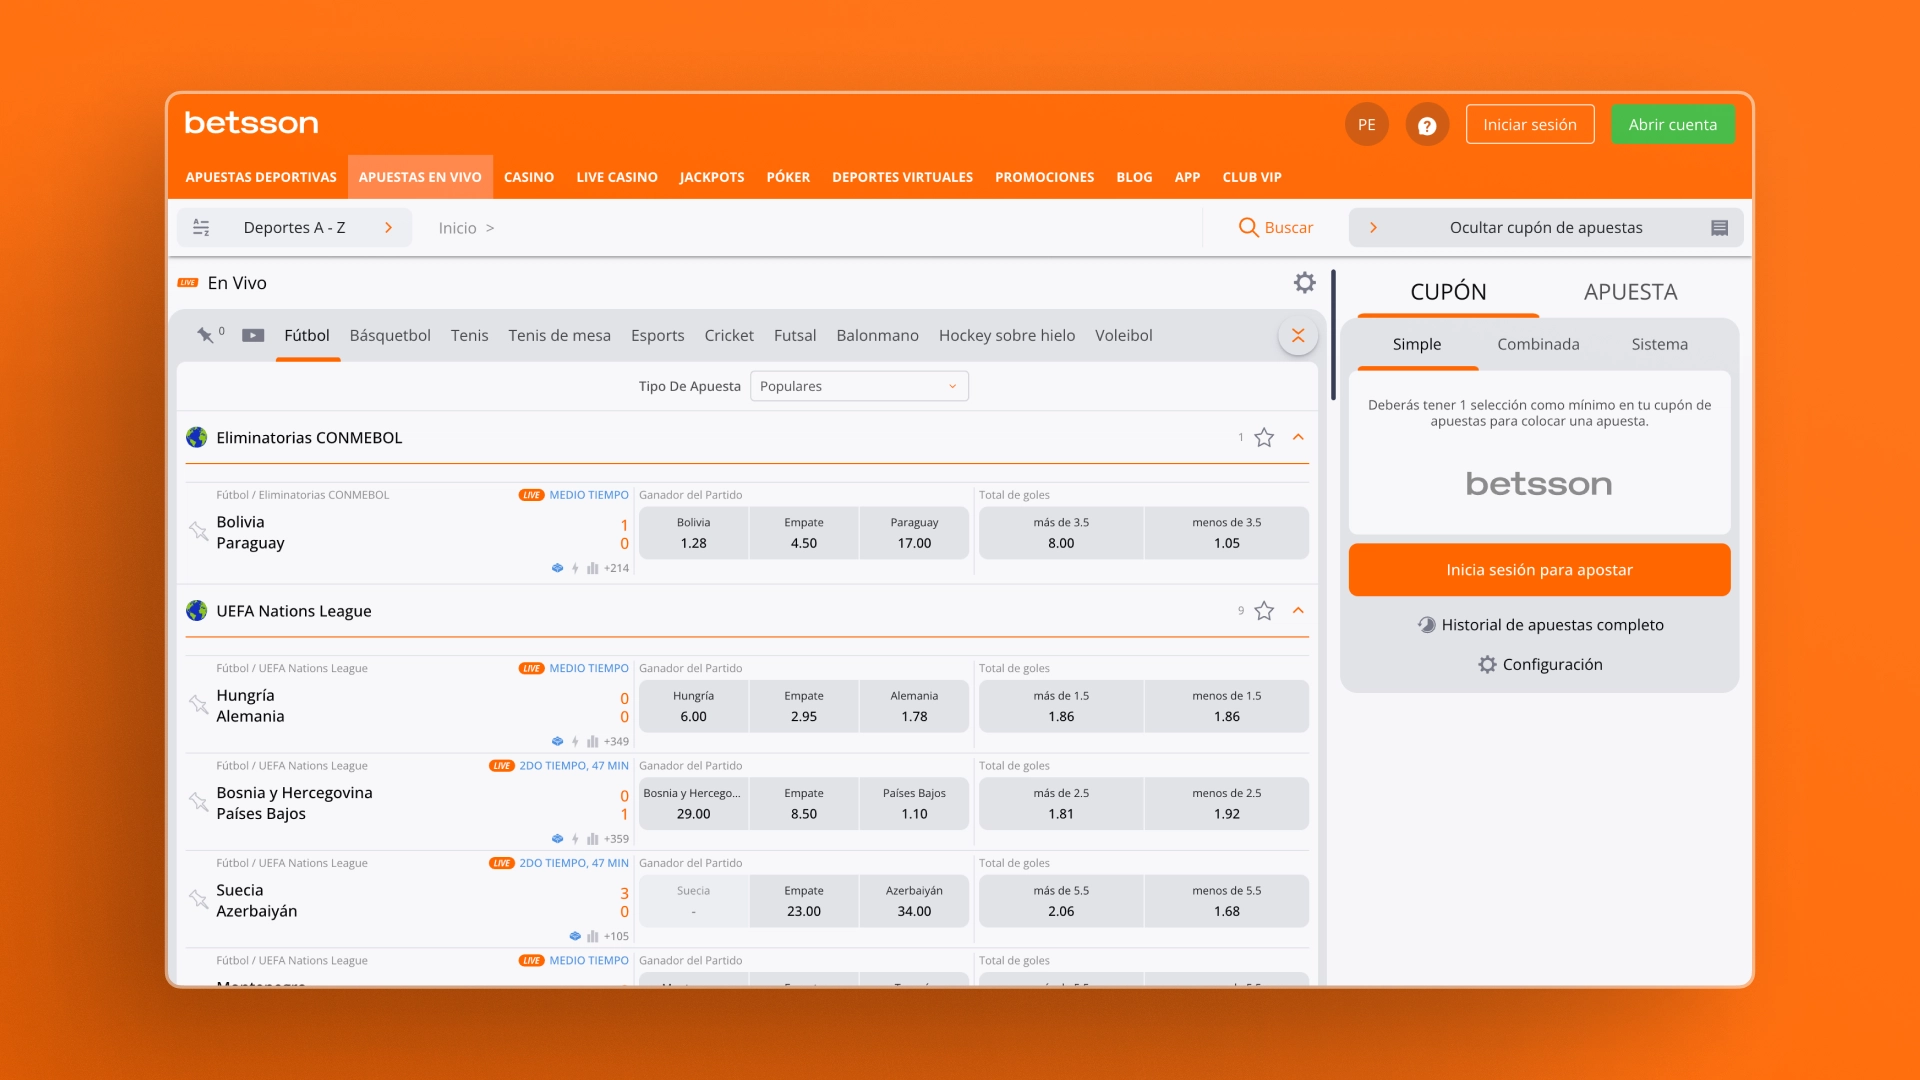Open the Casino menu item

coord(529,177)
